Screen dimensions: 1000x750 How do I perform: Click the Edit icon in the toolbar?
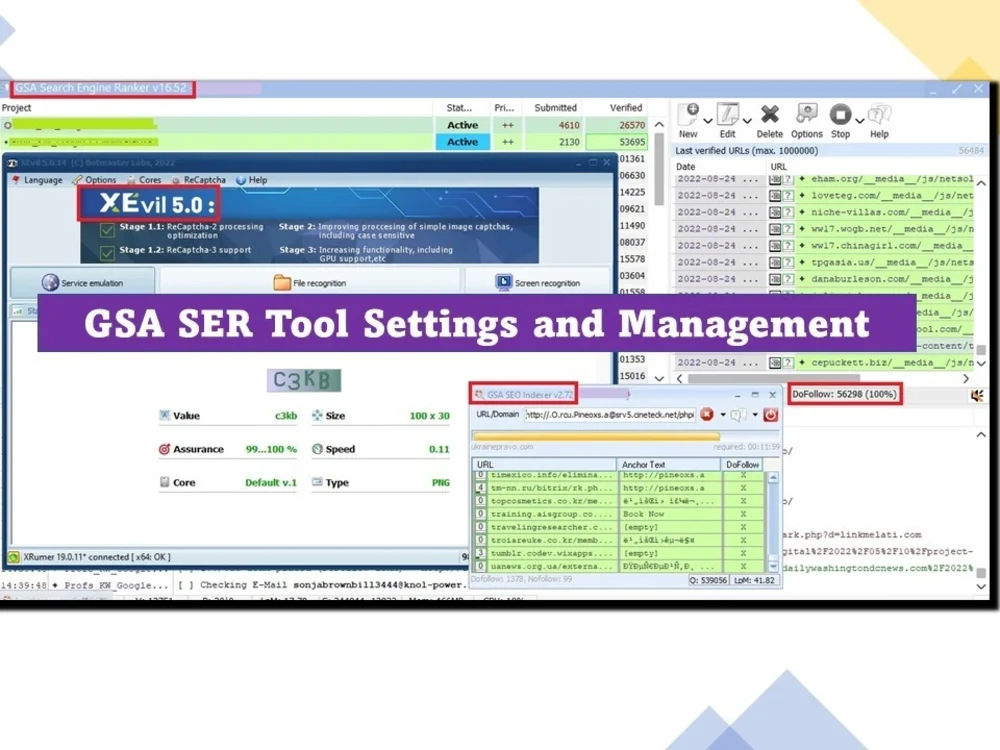click(x=727, y=113)
